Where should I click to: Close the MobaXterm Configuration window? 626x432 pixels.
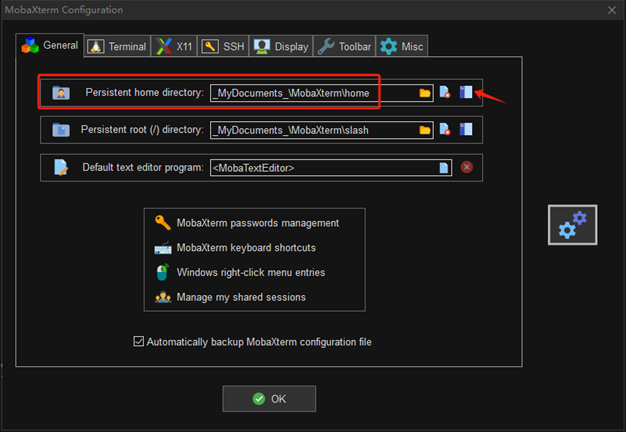click(612, 10)
